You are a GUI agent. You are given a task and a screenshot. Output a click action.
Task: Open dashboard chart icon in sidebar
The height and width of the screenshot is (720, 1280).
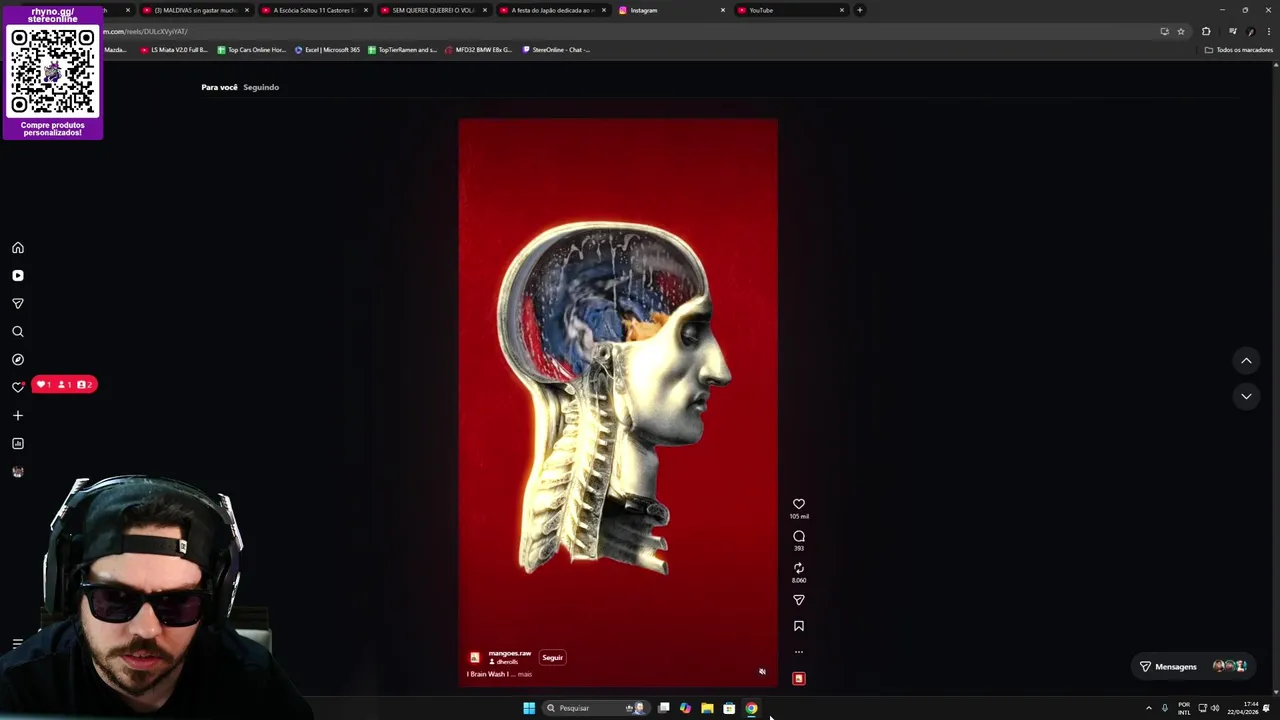click(x=18, y=444)
